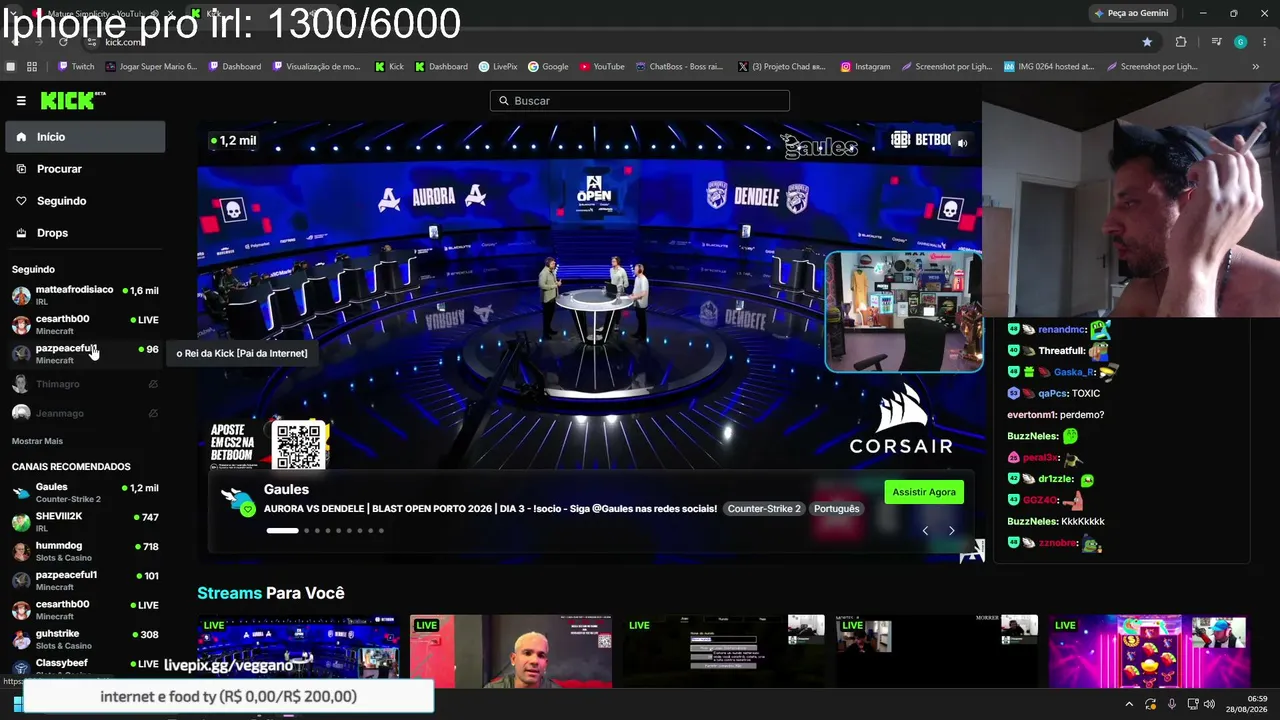Open IMG 0264 hosted bookmark
This screenshot has height=720, width=1280.
click(1049, 67)
